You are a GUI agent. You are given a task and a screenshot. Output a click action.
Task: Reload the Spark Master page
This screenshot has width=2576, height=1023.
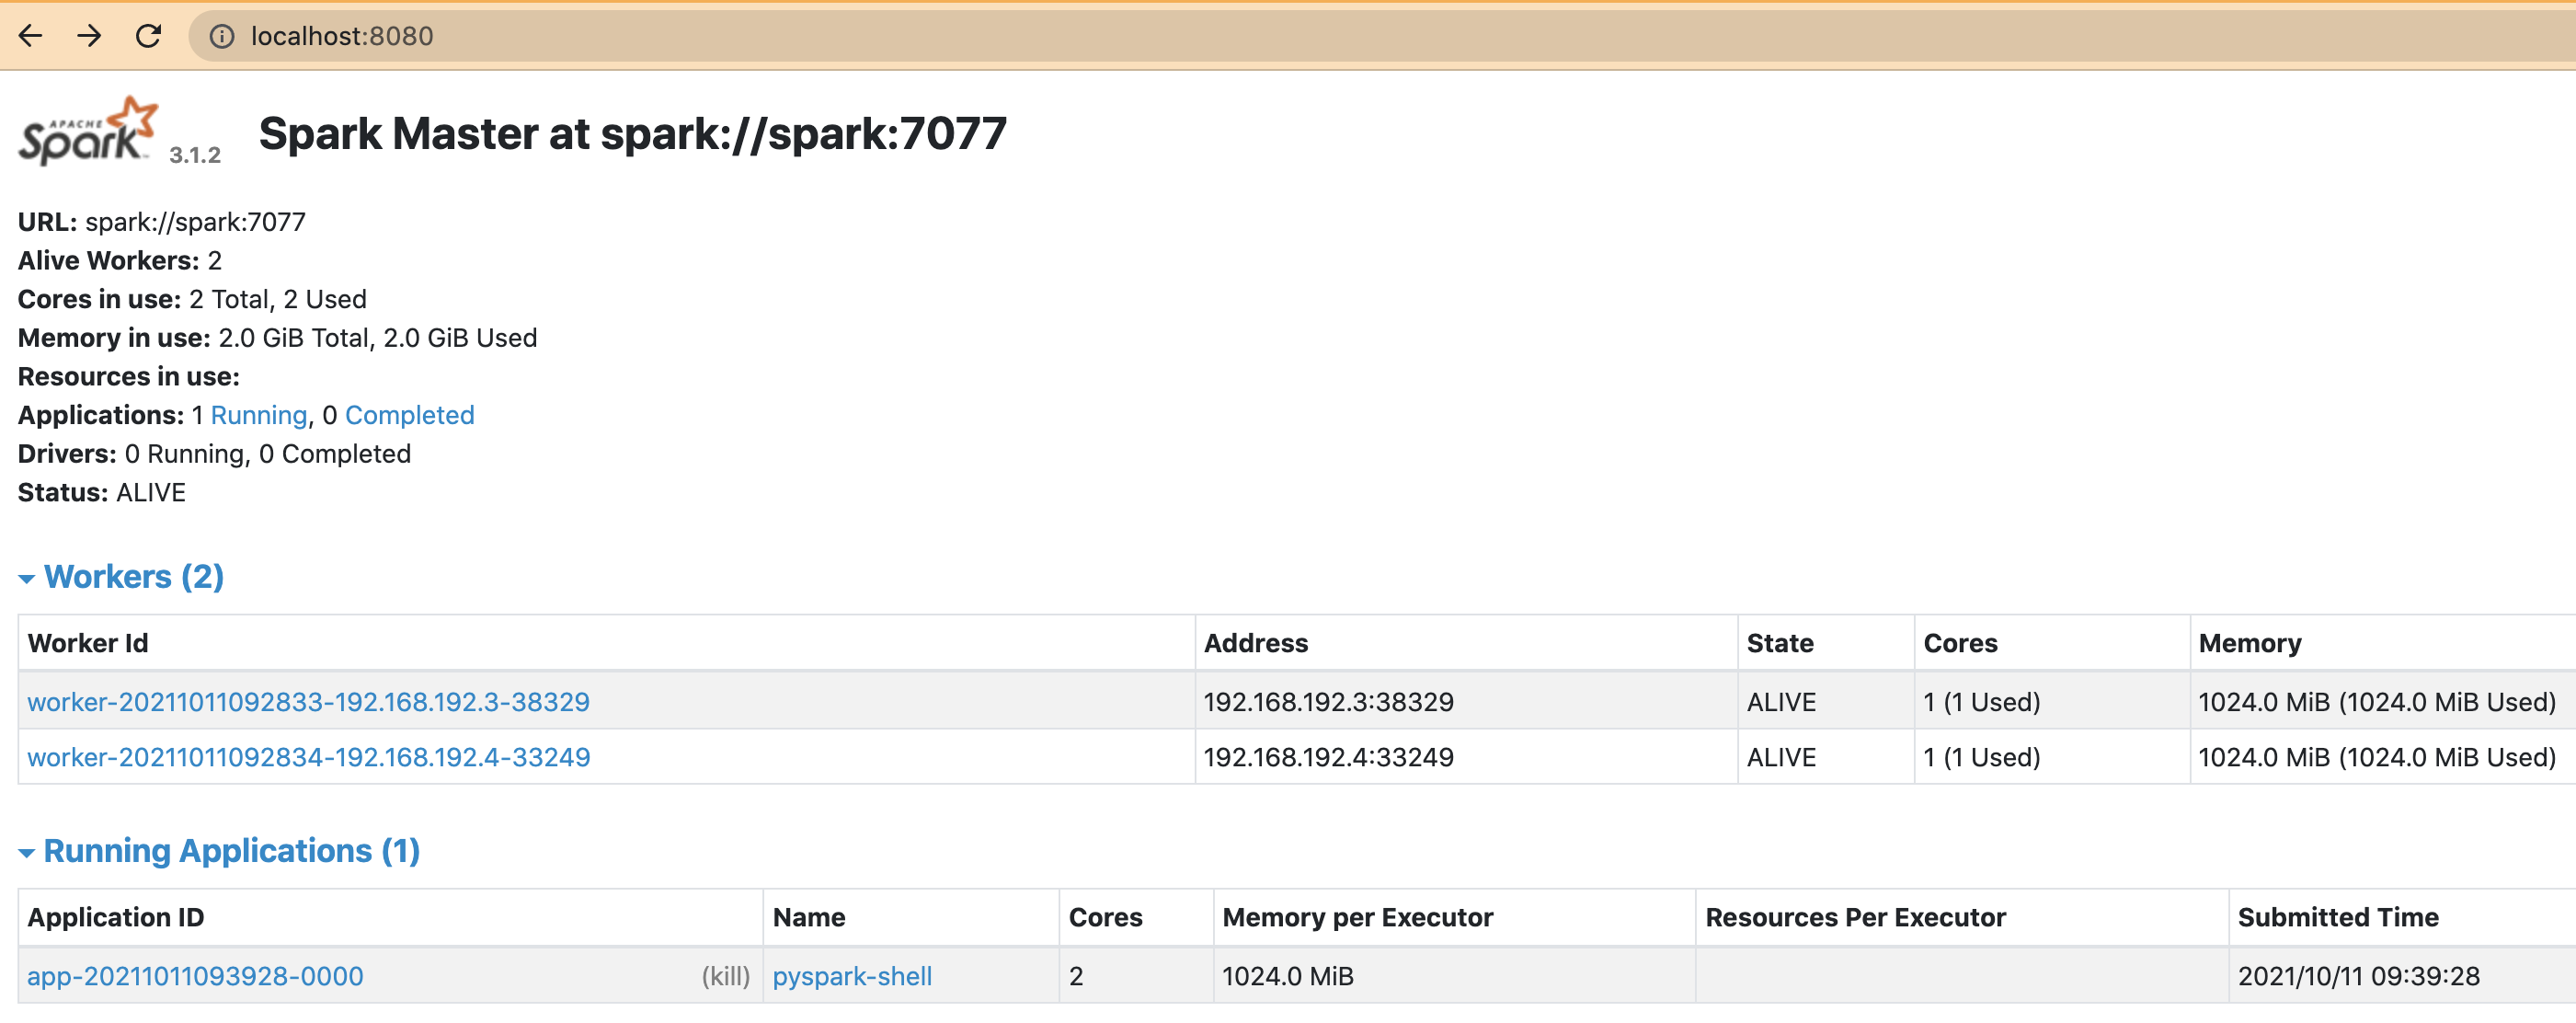pos(148,36)
